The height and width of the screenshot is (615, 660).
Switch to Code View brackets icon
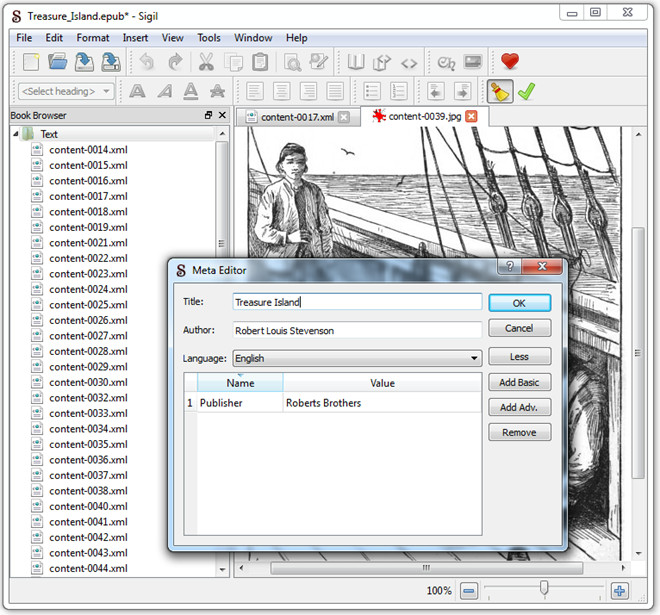coord(409,63)
